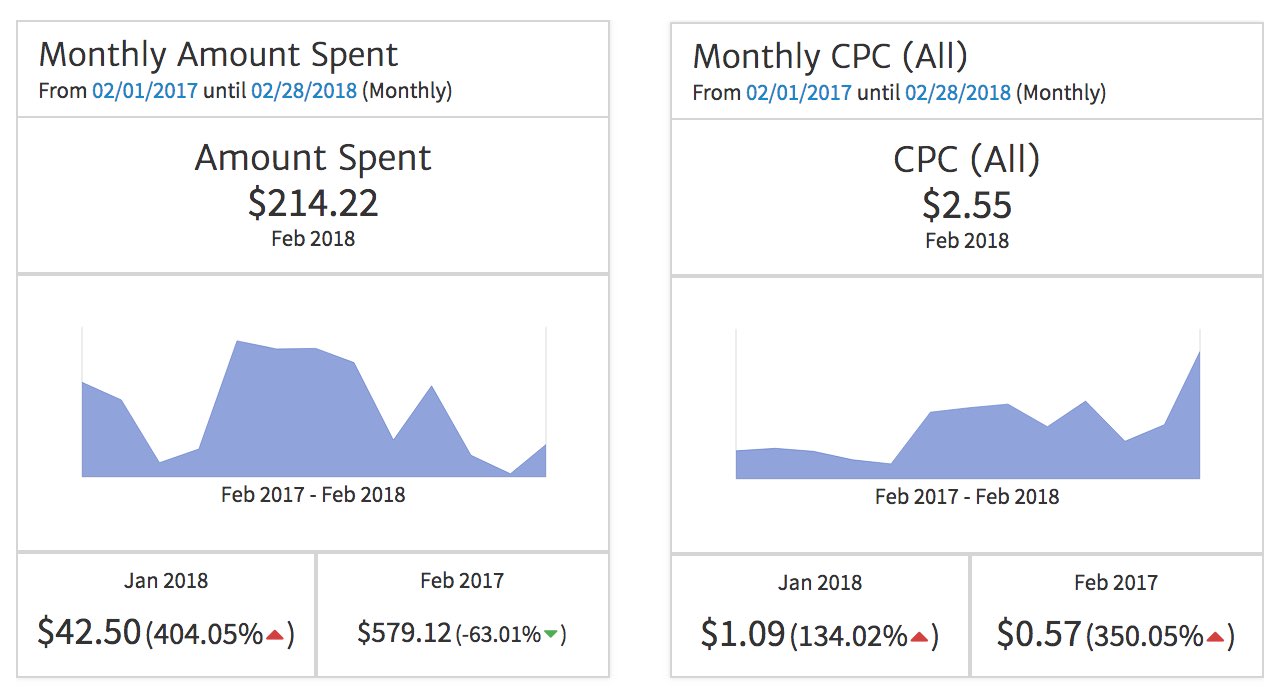This screenshot has height=698, width=1286.
Task: Open the 02/28/2018 end date in Amount Spent
Action: [304, 91]
